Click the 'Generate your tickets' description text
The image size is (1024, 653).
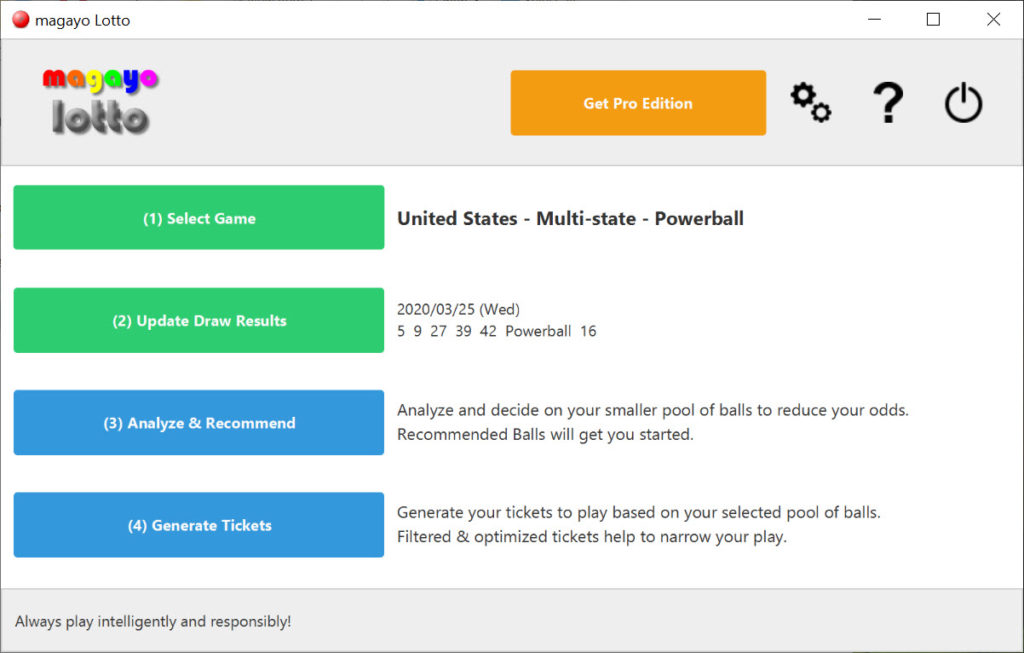[x=638, y=513]
